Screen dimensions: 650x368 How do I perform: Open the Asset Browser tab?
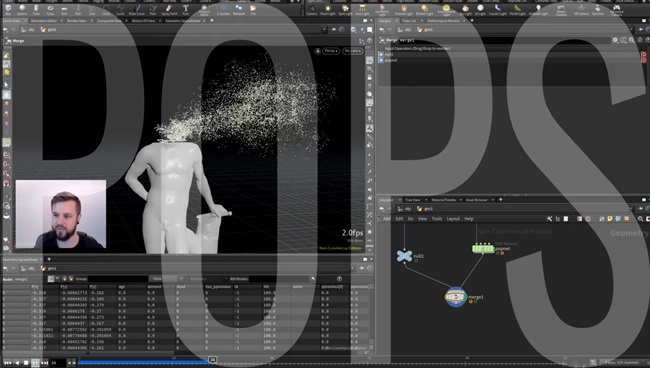(x=477, y=200)
